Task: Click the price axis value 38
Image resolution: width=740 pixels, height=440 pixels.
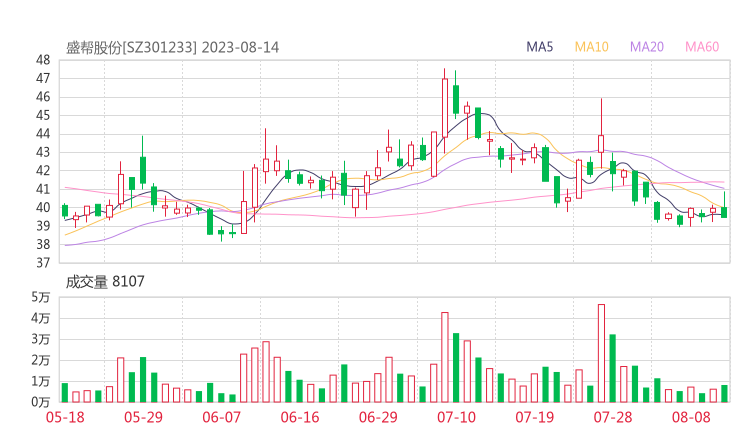Action: [x=43, y=244]
